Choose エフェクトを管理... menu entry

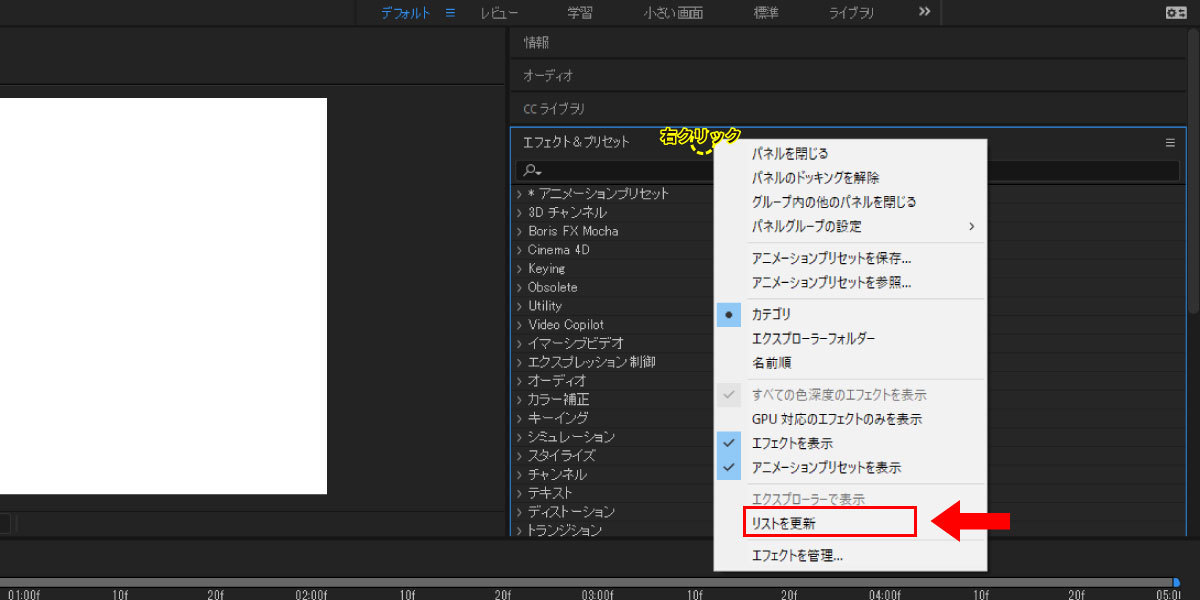pos(798,555)
